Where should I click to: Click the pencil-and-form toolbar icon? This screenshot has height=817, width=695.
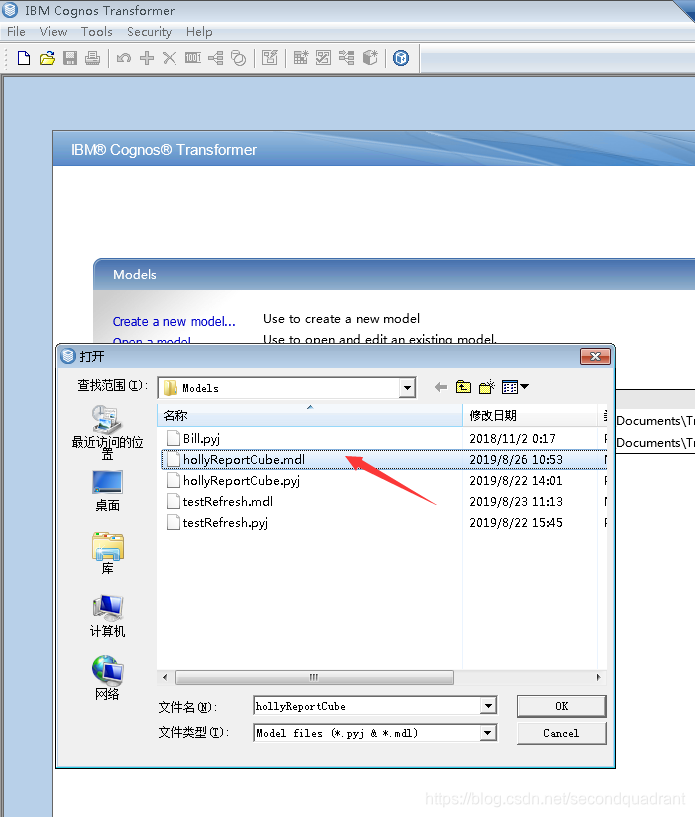[270, 58]
